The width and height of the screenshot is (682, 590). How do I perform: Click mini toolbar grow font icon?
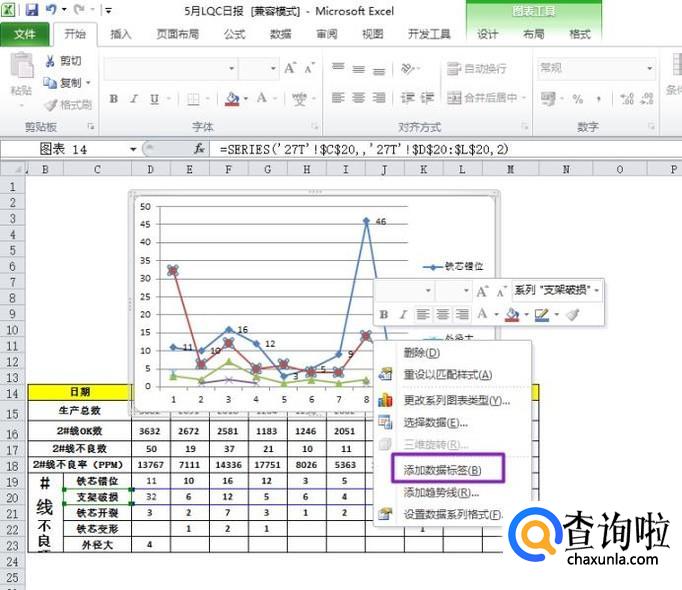481,291
